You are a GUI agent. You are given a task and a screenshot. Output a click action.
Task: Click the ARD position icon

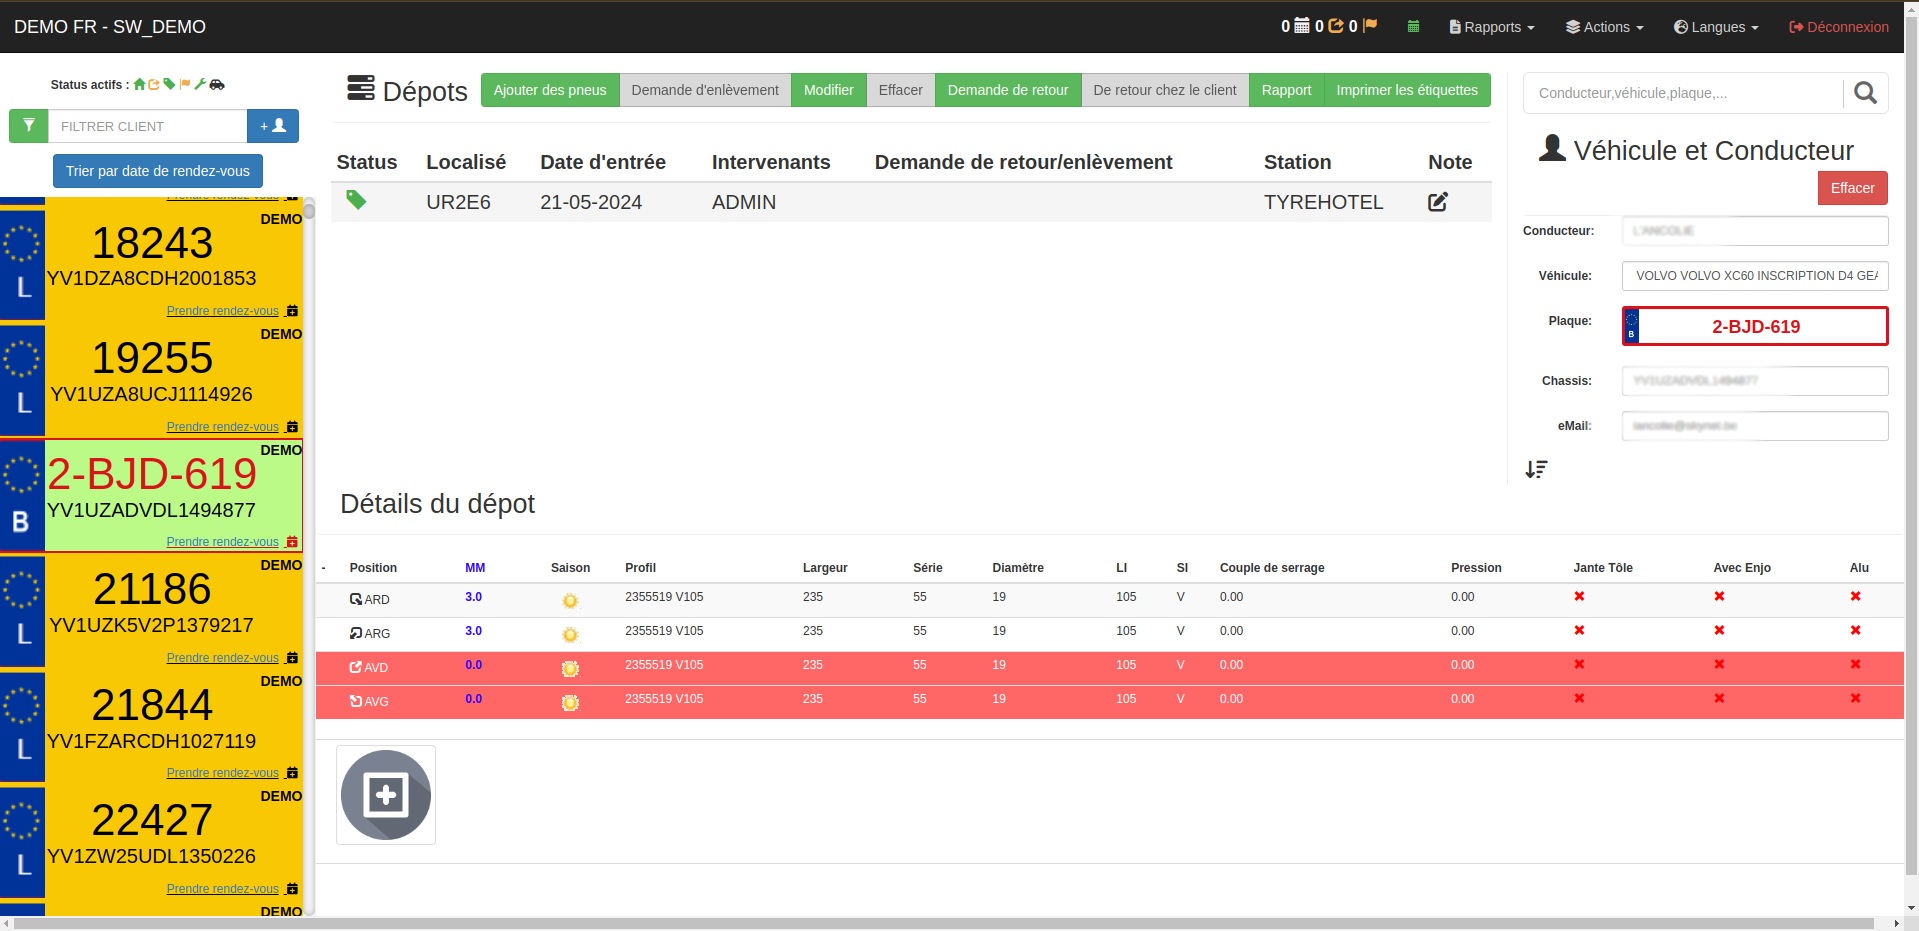pos(355,599)
